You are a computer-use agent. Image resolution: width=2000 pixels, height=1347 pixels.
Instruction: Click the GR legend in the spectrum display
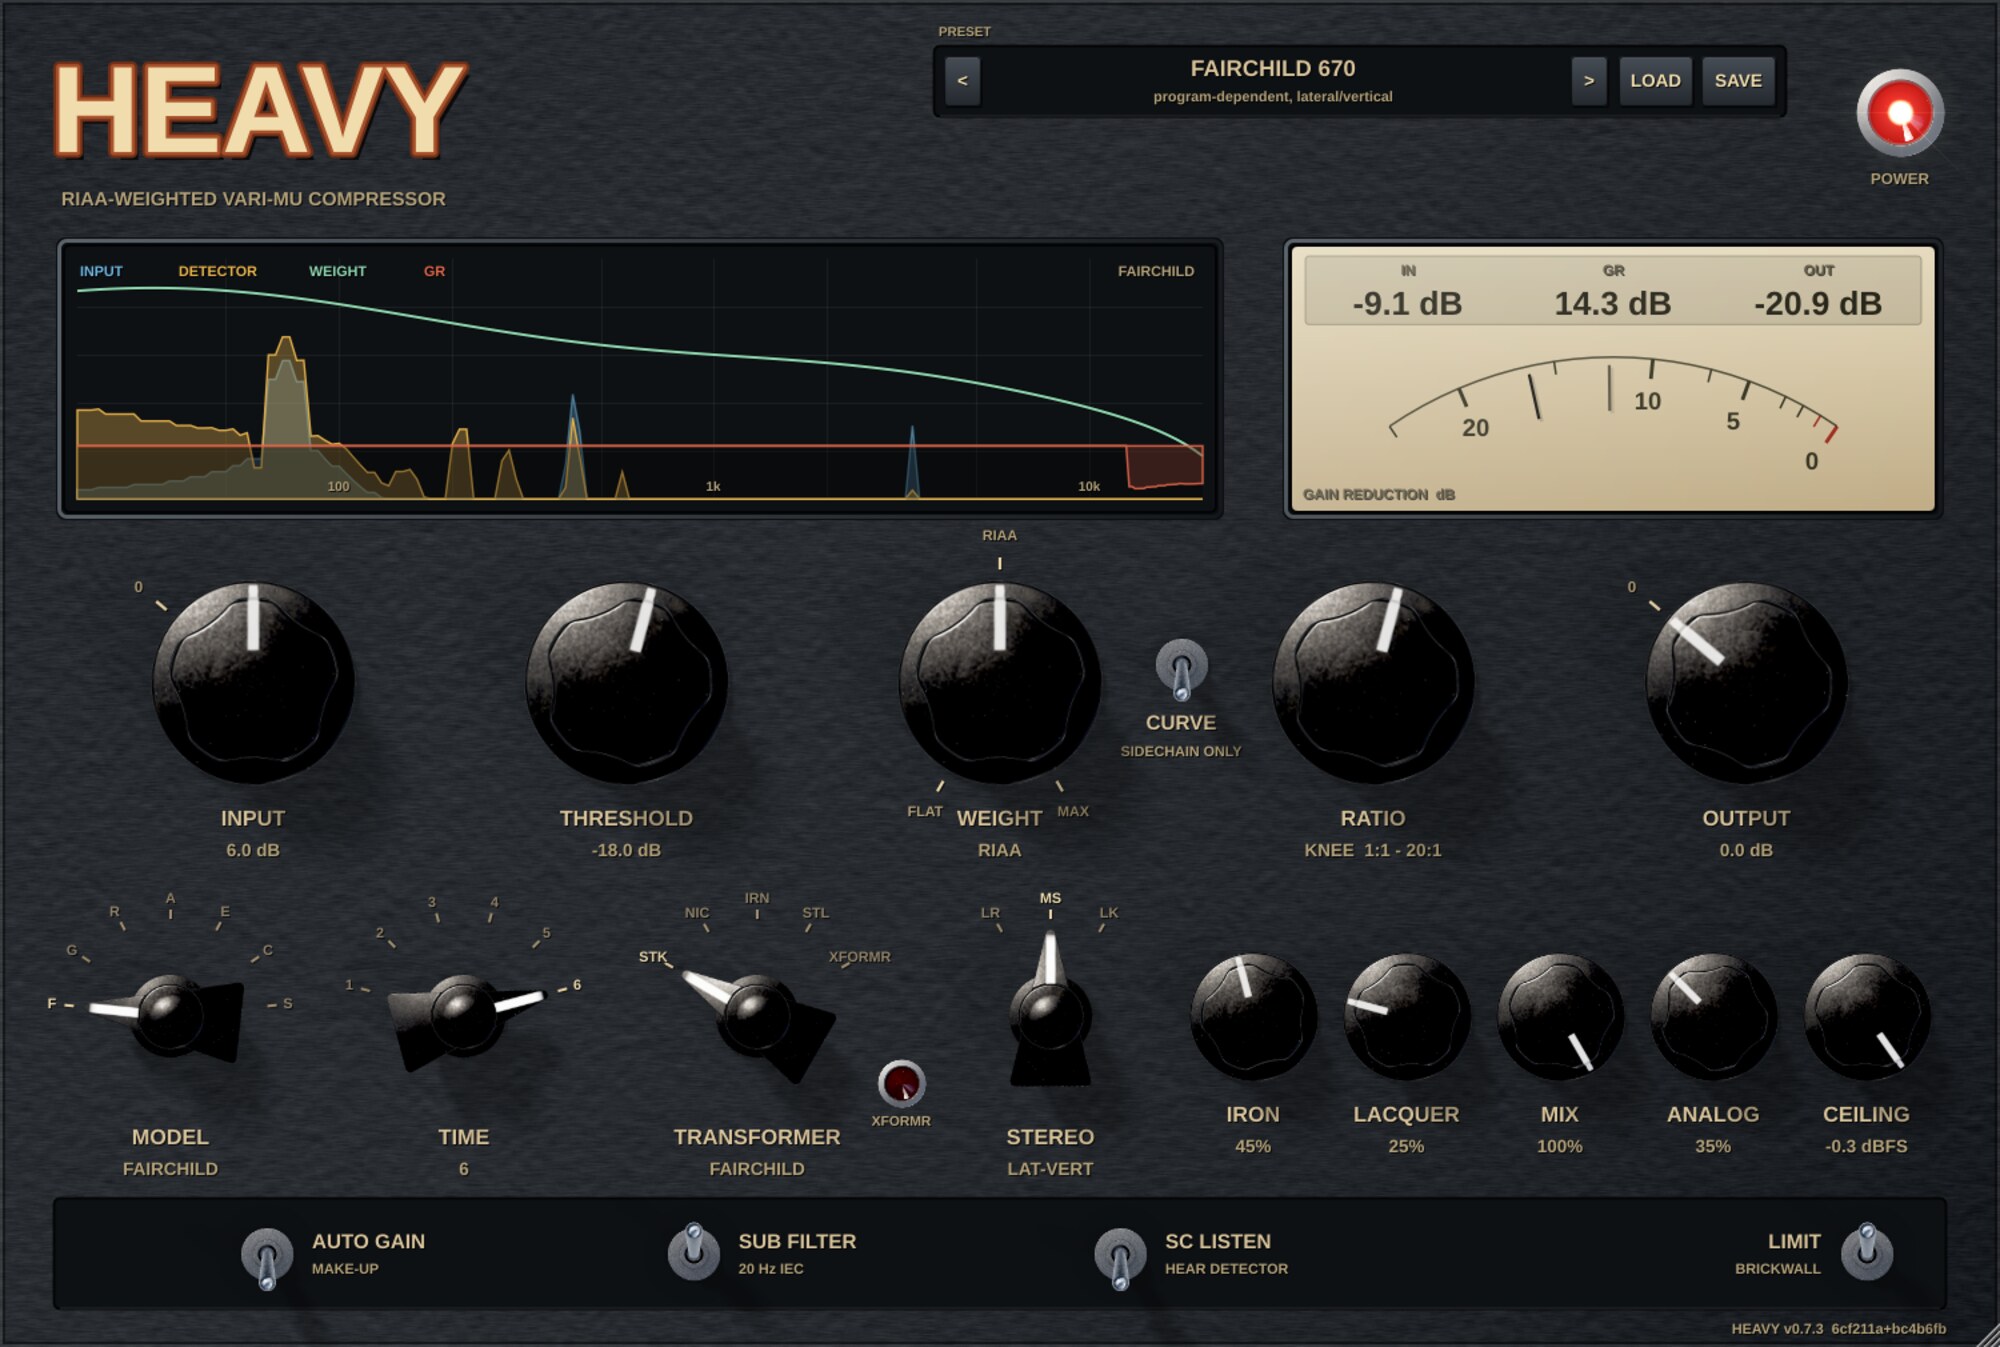click(x=434, y=271)
